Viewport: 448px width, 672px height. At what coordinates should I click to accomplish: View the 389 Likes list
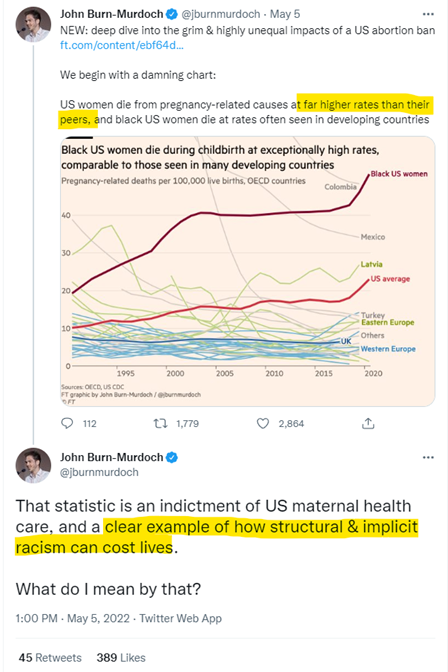121,657
